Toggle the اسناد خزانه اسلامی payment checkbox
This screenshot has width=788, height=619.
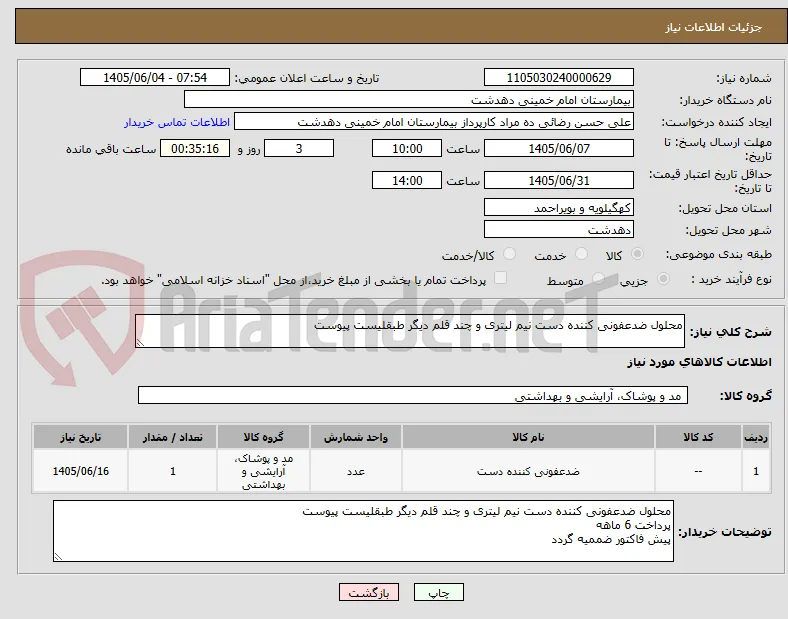pyautogui.click(x=500, y=278)
